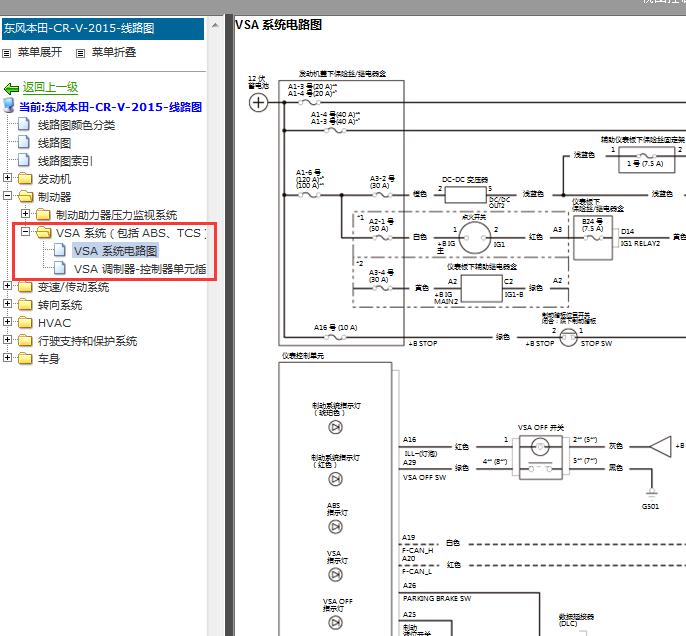Click the page icon beside VSA 调制器-控制器单元
Image resolution: width=686 pixels, height=636 pixels.
coord(60,268)
